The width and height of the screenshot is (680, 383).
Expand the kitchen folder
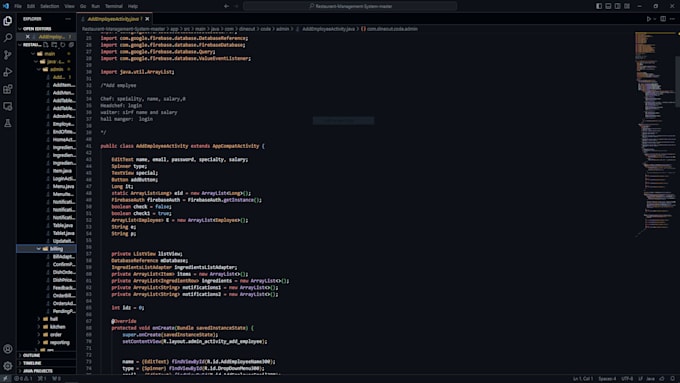pyautogui.click(x=47, y=327)
